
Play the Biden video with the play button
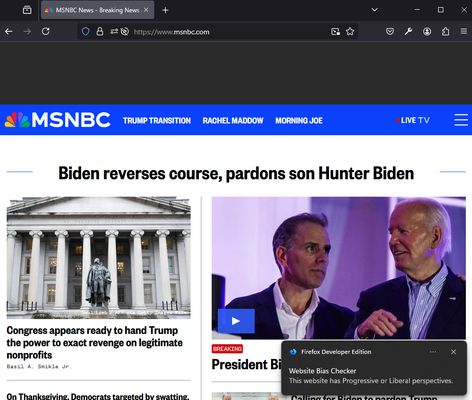[236, 321]
